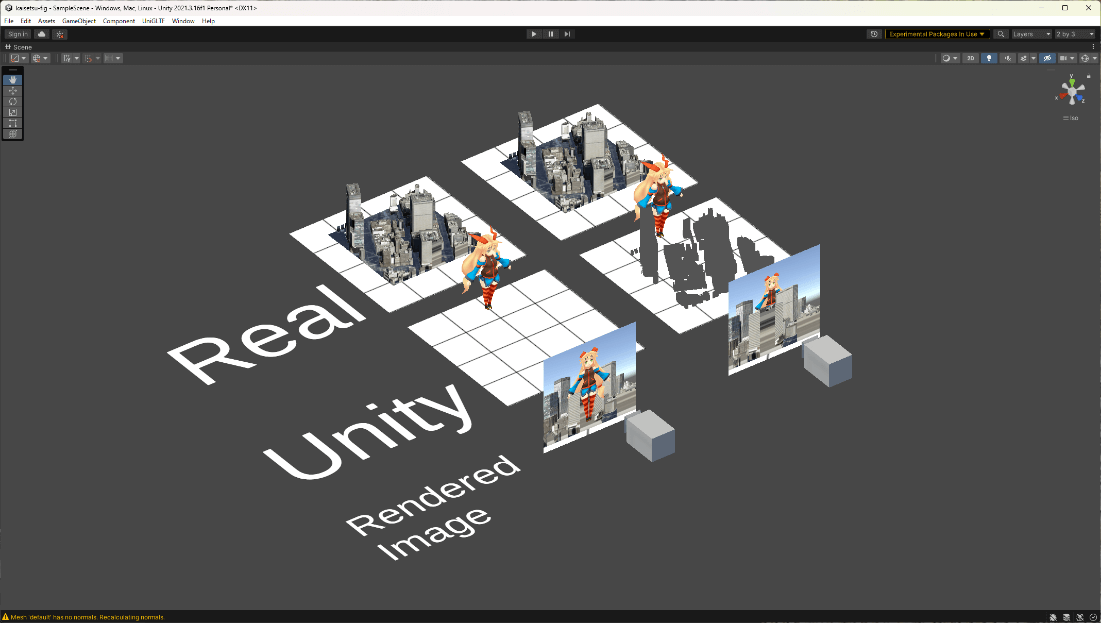
Task: Click the Sign in button
Action: point(18,34)
